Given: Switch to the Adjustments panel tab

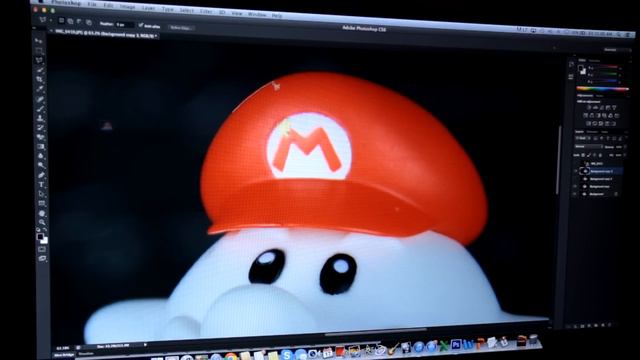Looking at the screenshot, I should tap(585, 96).
